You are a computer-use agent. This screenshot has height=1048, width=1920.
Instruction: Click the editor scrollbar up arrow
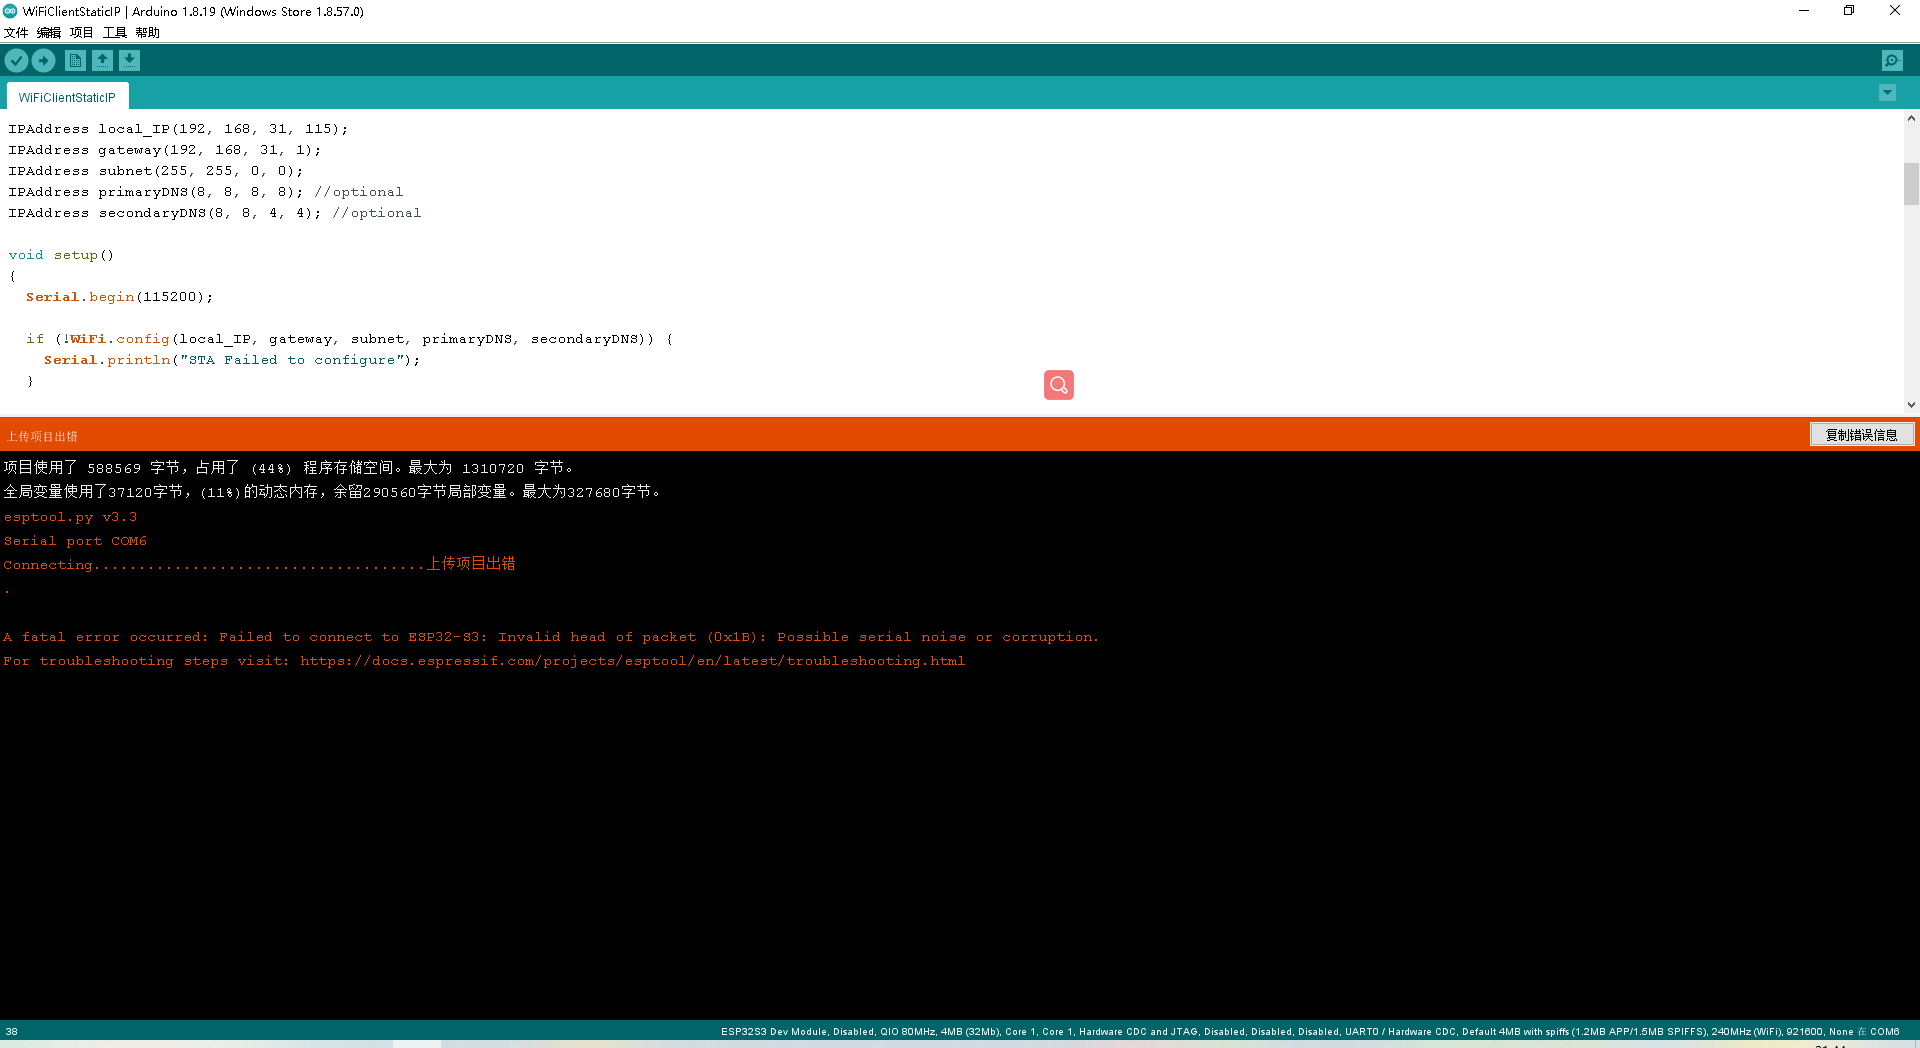coord(1911,118)
